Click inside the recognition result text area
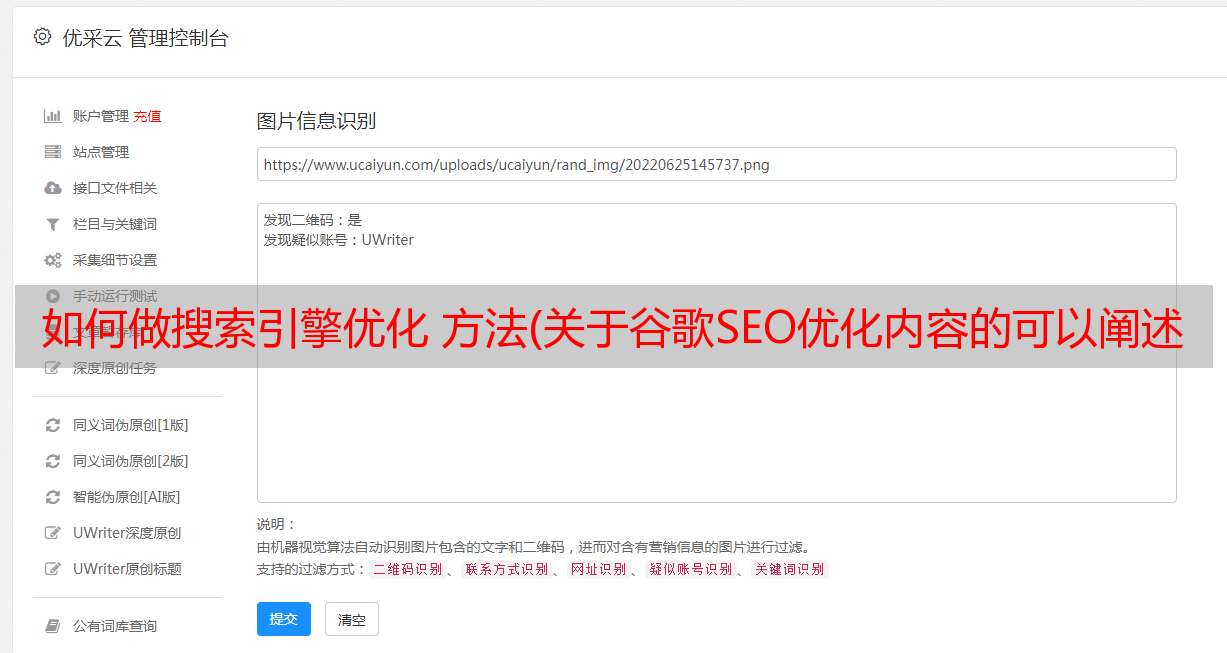1227x653 pixels. pos(716,353)
